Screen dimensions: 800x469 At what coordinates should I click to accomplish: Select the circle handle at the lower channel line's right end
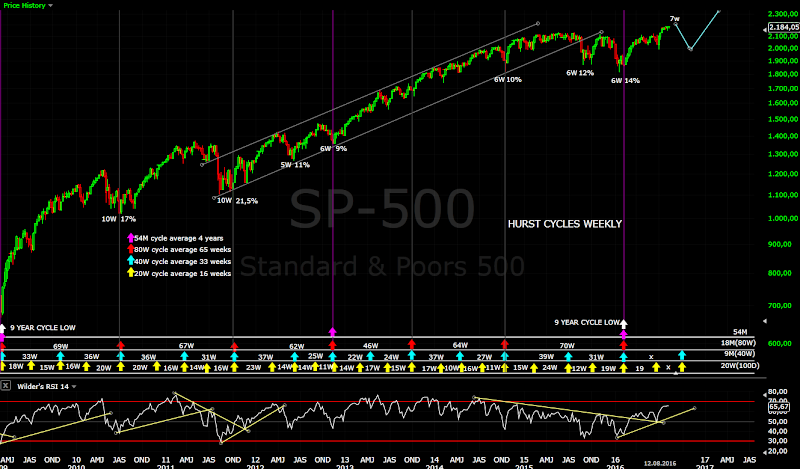click(x=602, y=32)
